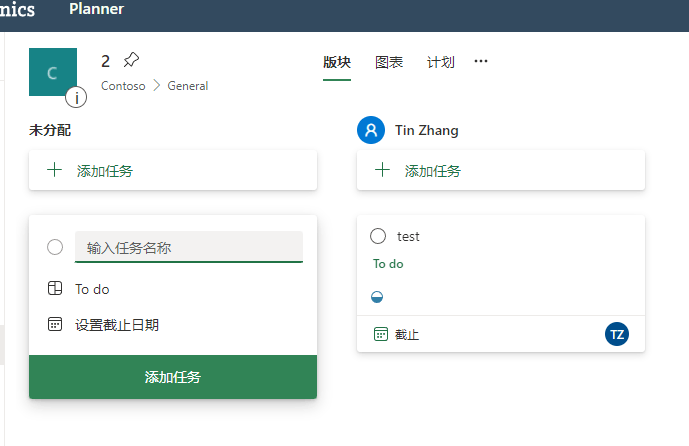Open plan info via the i icon
The height and width of the screenshot is (446, 689).
76,98
